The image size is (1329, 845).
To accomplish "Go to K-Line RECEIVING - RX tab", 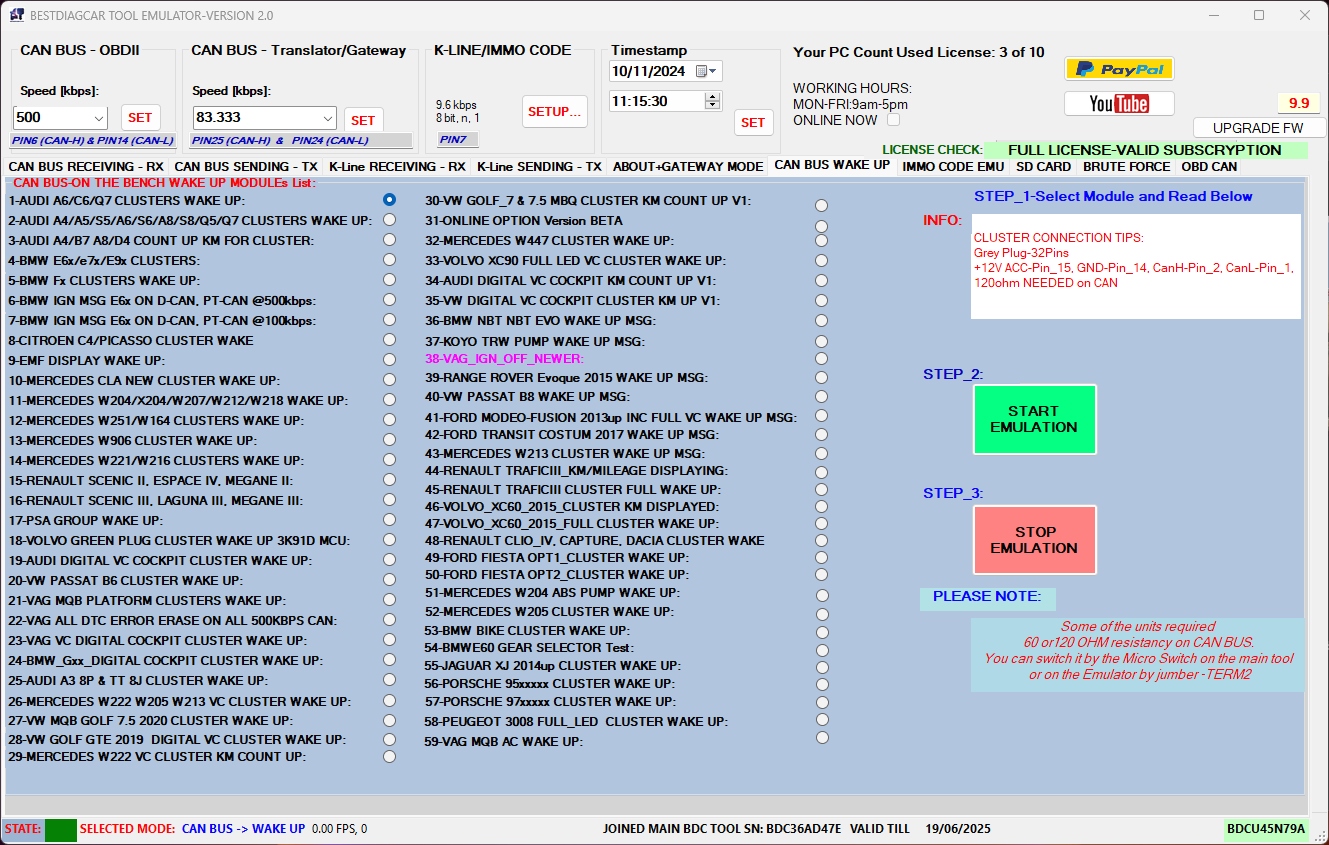I will point(397,166).
